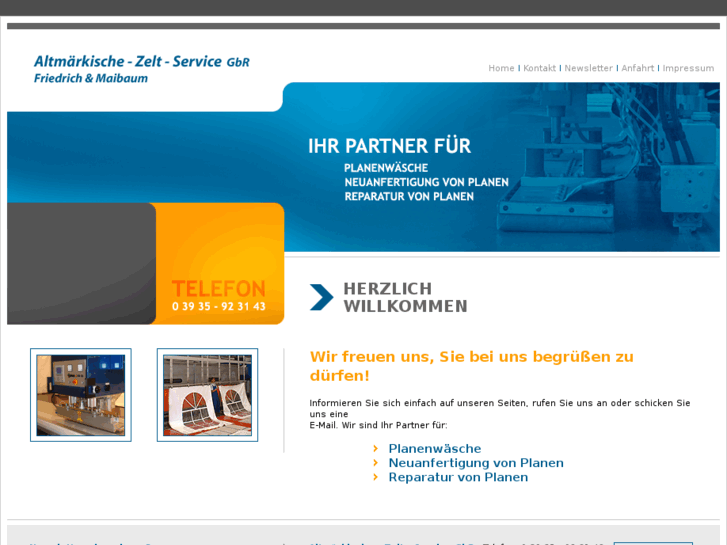Click the orange arrow bullet before Neuanfertigung
The height and width of the screenshot is (545, 727).
tap(376, 463)
